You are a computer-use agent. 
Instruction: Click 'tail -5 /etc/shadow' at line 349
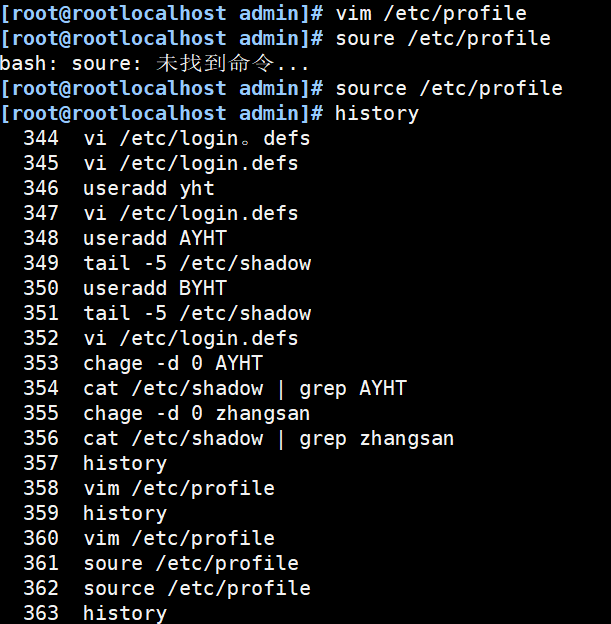167,263
